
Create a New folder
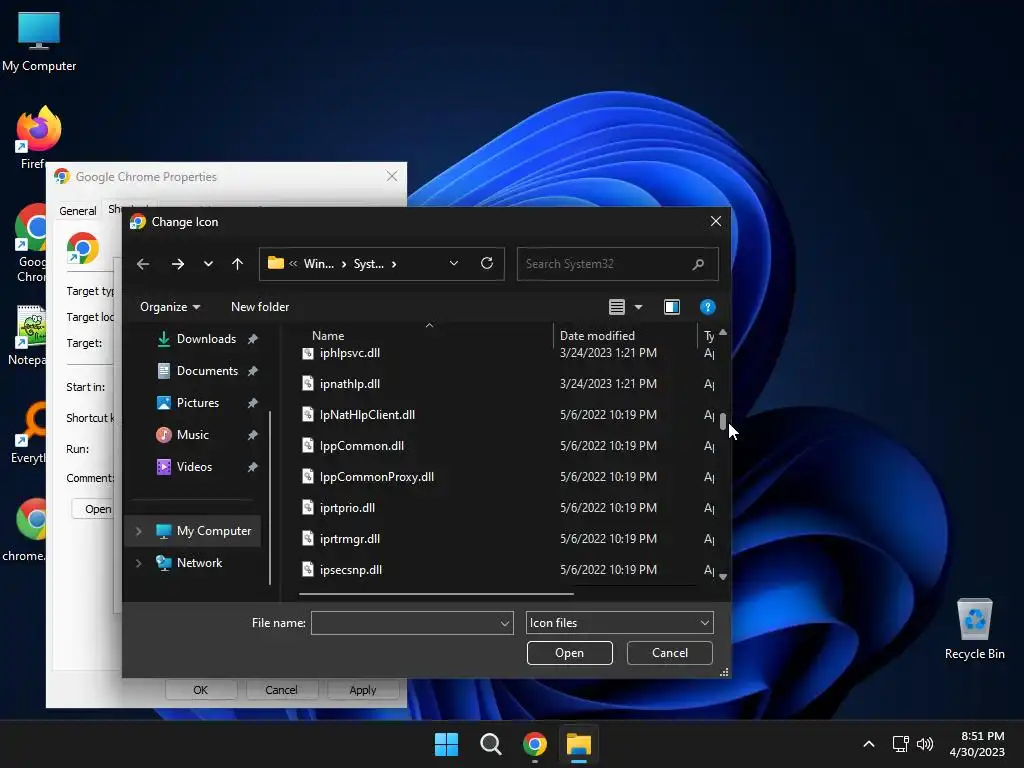pyautogui.click(x=260, y=307)
